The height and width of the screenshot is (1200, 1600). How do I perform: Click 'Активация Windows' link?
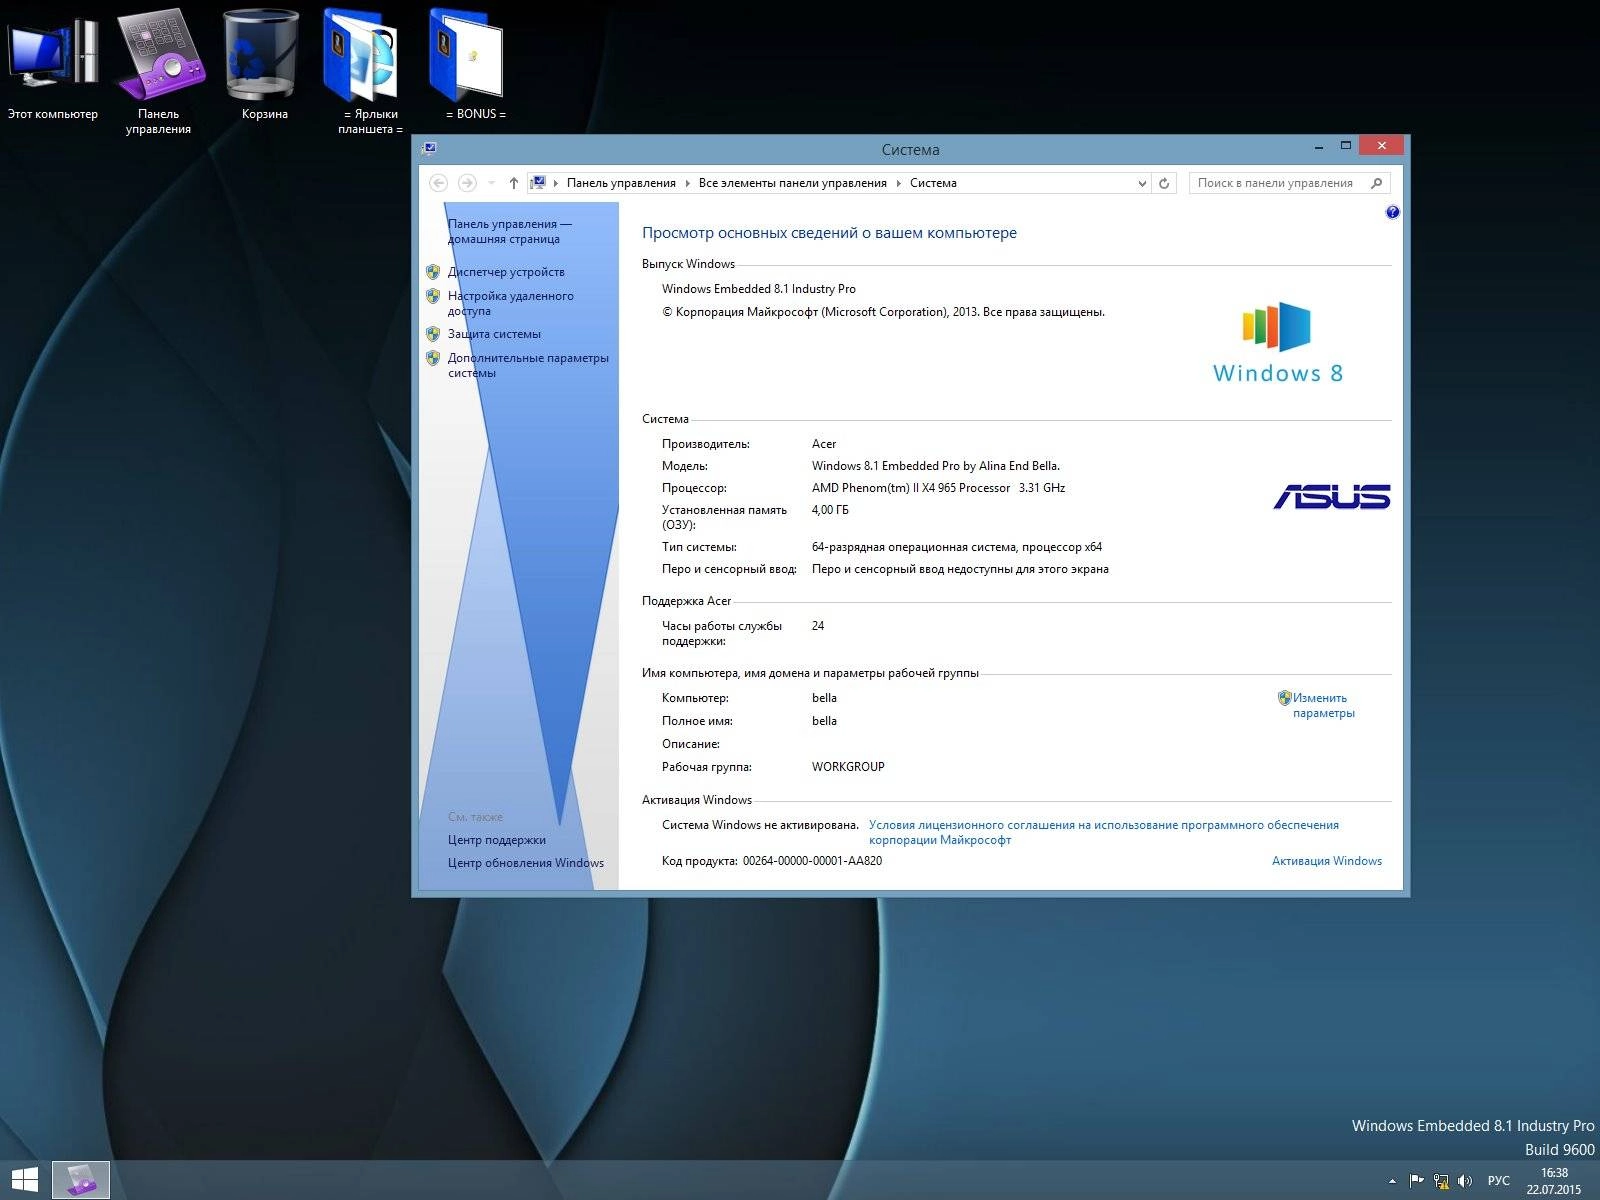click(1326, 861)
